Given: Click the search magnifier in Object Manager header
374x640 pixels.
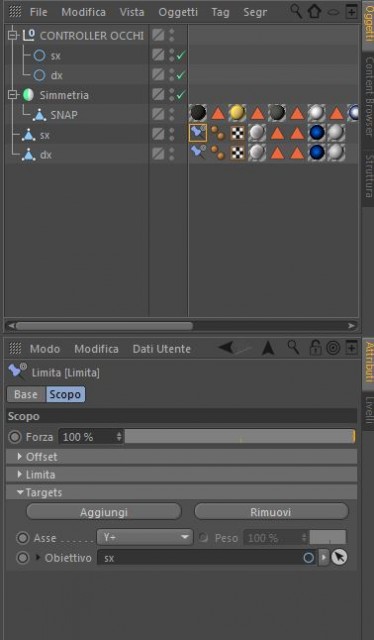Looking at the screenshot, I should pyautogui.click(x=296, y=11).
